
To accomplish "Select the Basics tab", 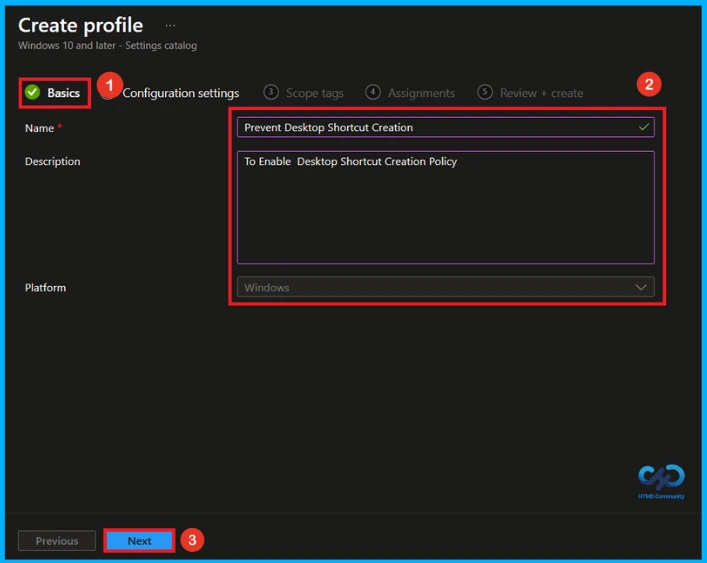I will 55,93.
